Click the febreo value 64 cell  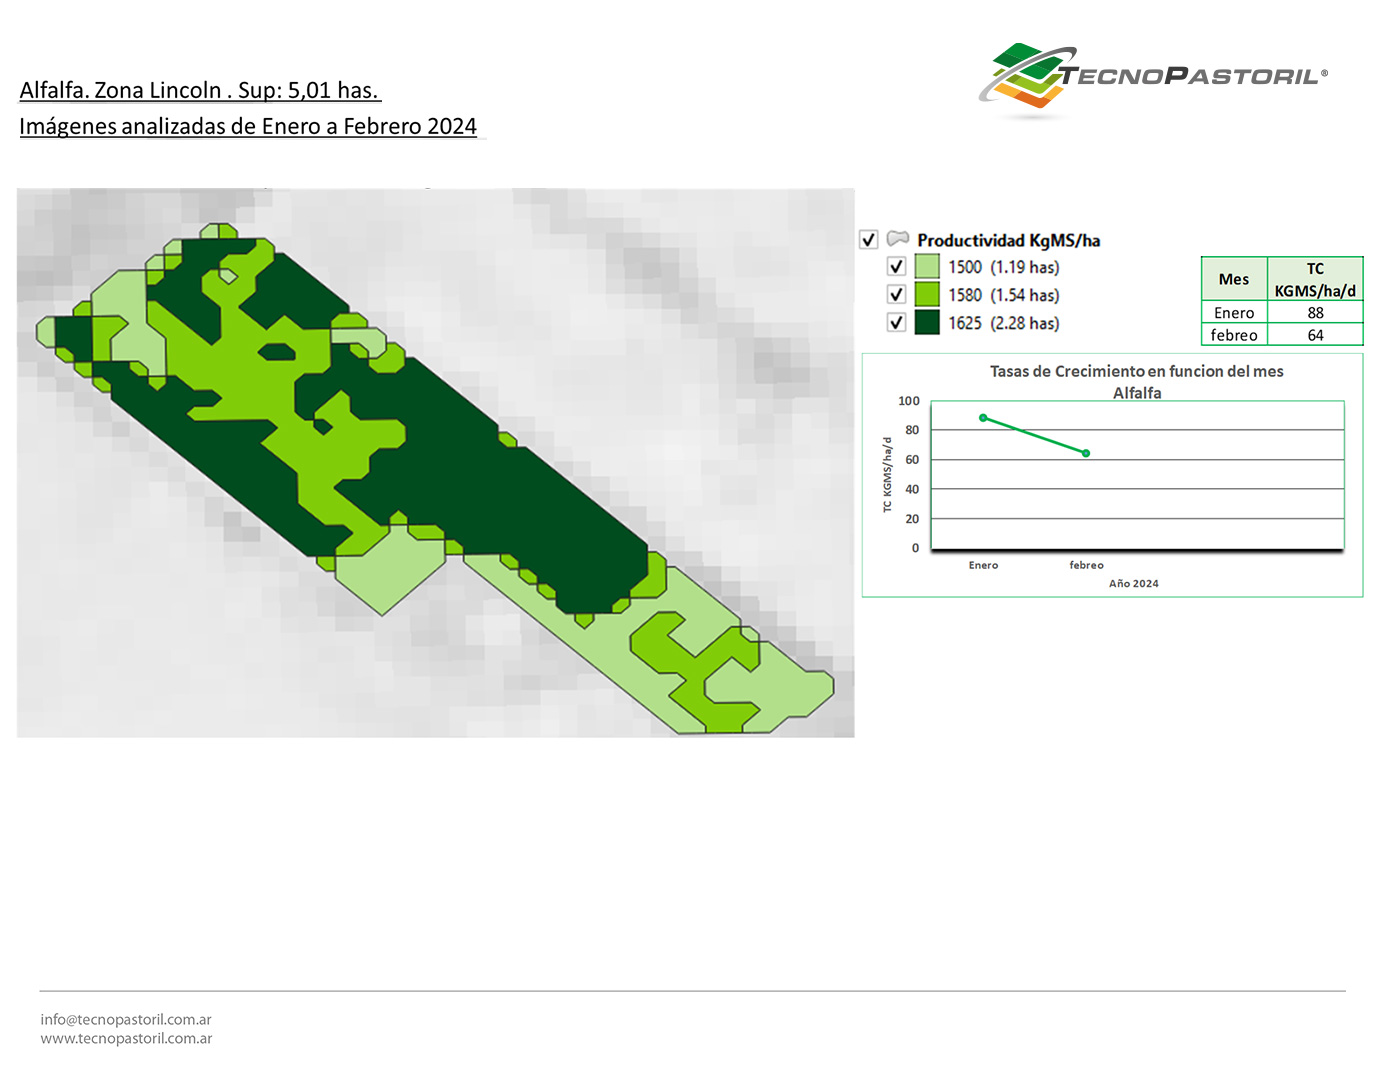pyautogui.click(x=1315, y=335)
